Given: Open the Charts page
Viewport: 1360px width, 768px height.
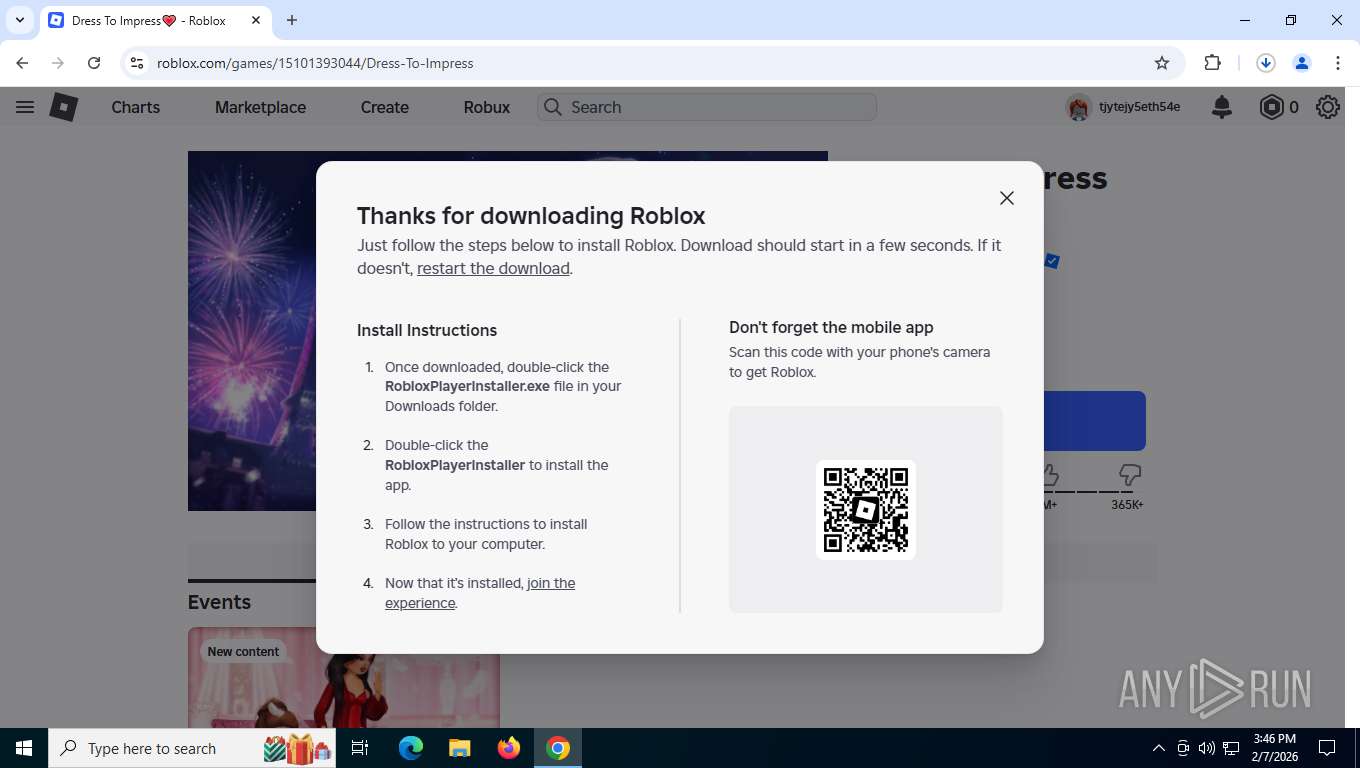Looking at the screenshot, I should pyautogui.click(x=135, y=107).
